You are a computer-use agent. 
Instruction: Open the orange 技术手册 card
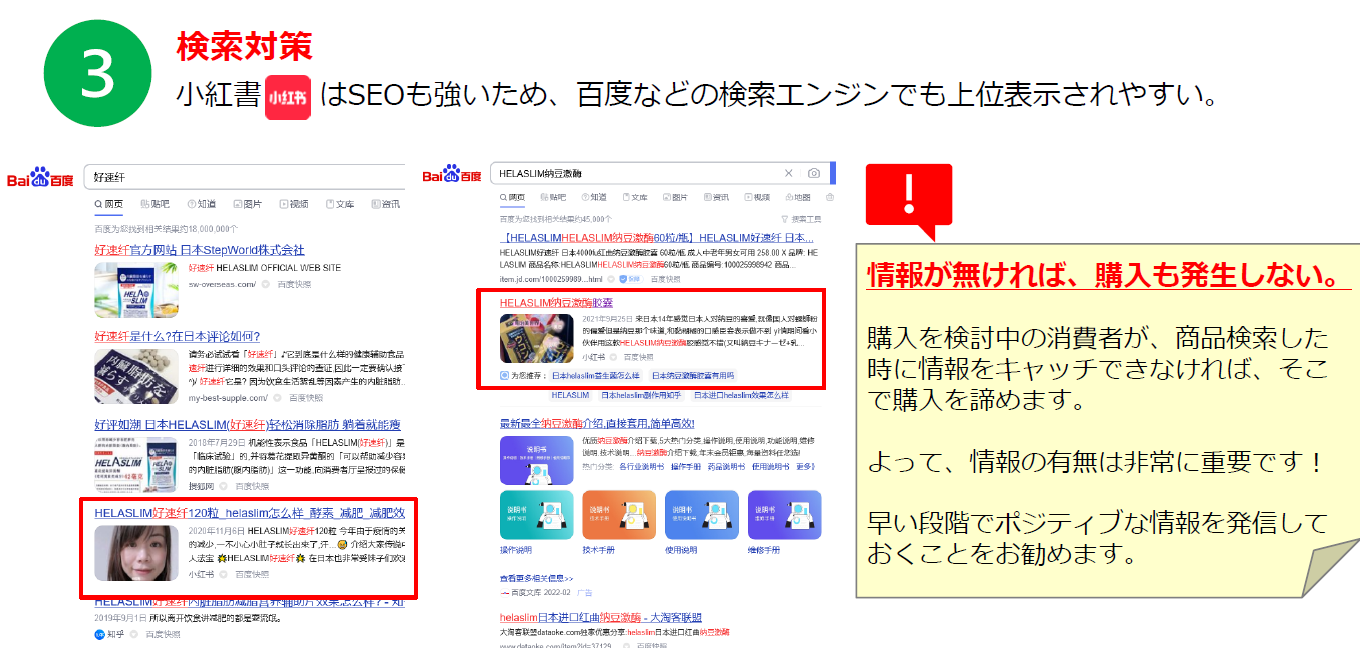[x=619, y=515]
